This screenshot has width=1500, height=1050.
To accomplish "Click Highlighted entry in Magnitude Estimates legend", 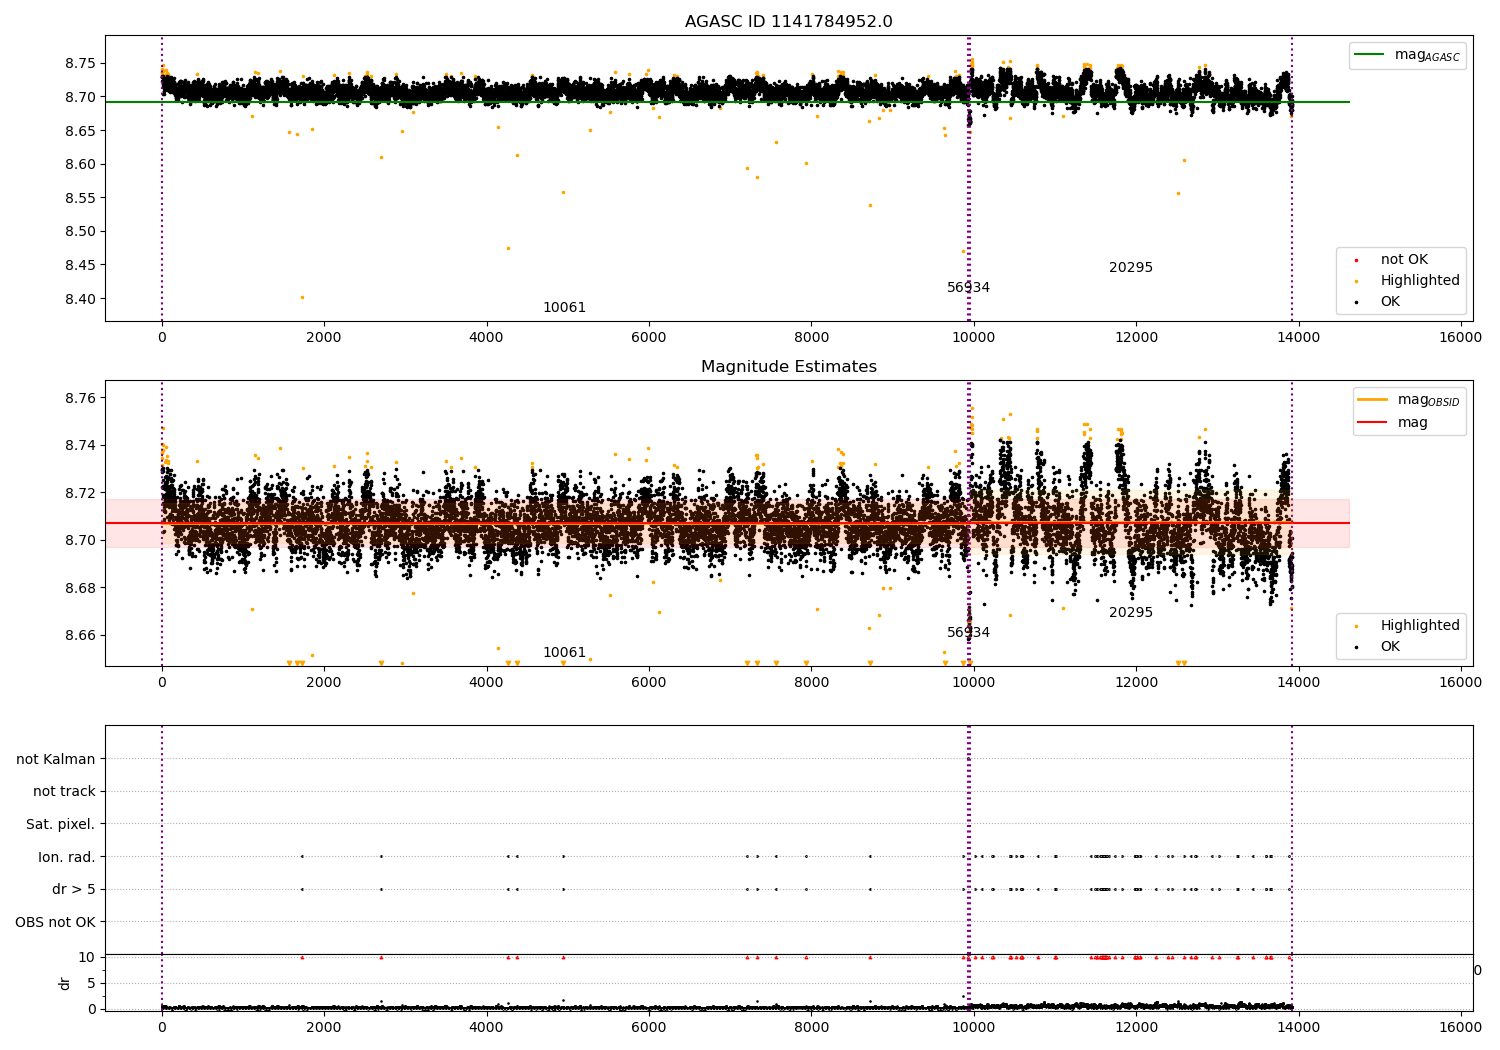I will pos(1420,626).
